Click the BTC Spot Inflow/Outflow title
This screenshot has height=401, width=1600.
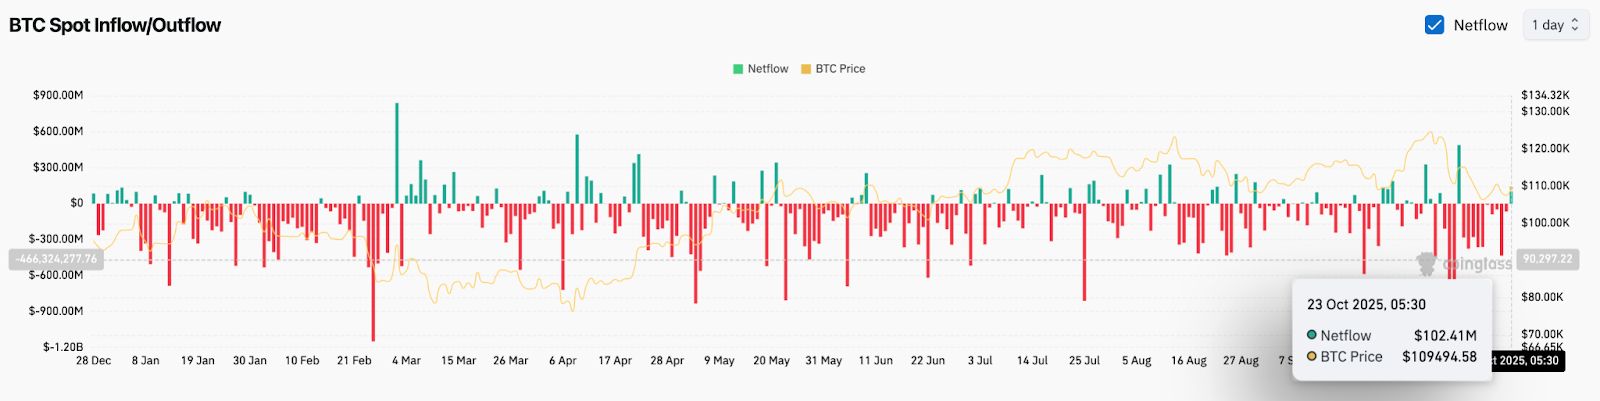(x=115, y=25)
